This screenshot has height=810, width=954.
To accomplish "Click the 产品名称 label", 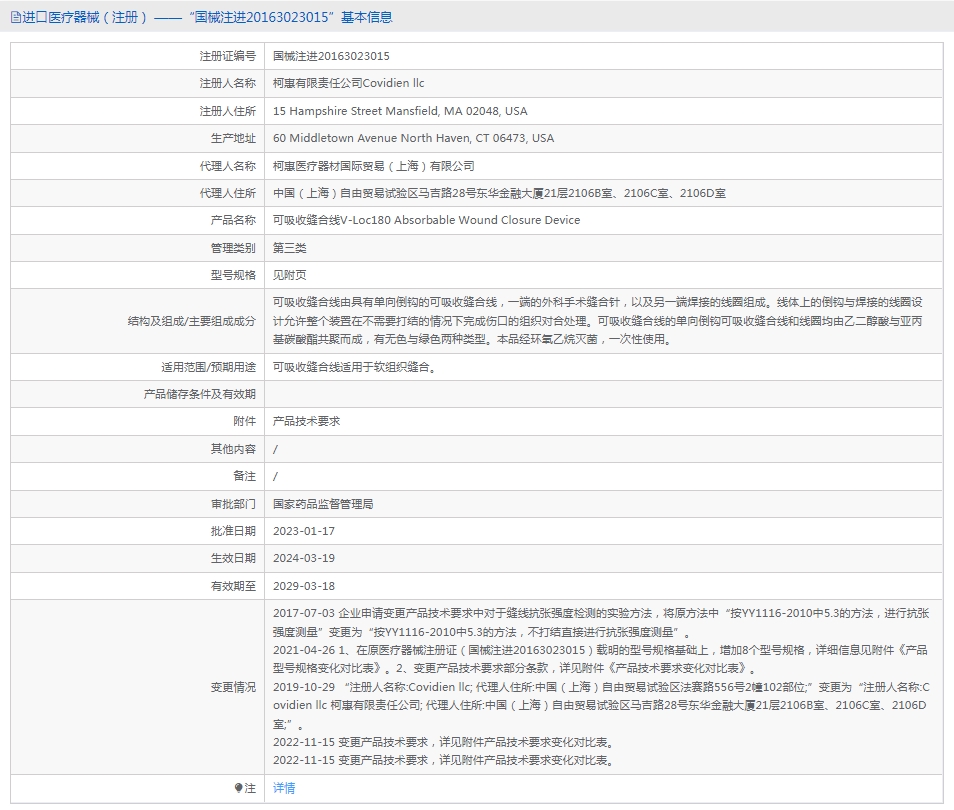I will [233, 220].
